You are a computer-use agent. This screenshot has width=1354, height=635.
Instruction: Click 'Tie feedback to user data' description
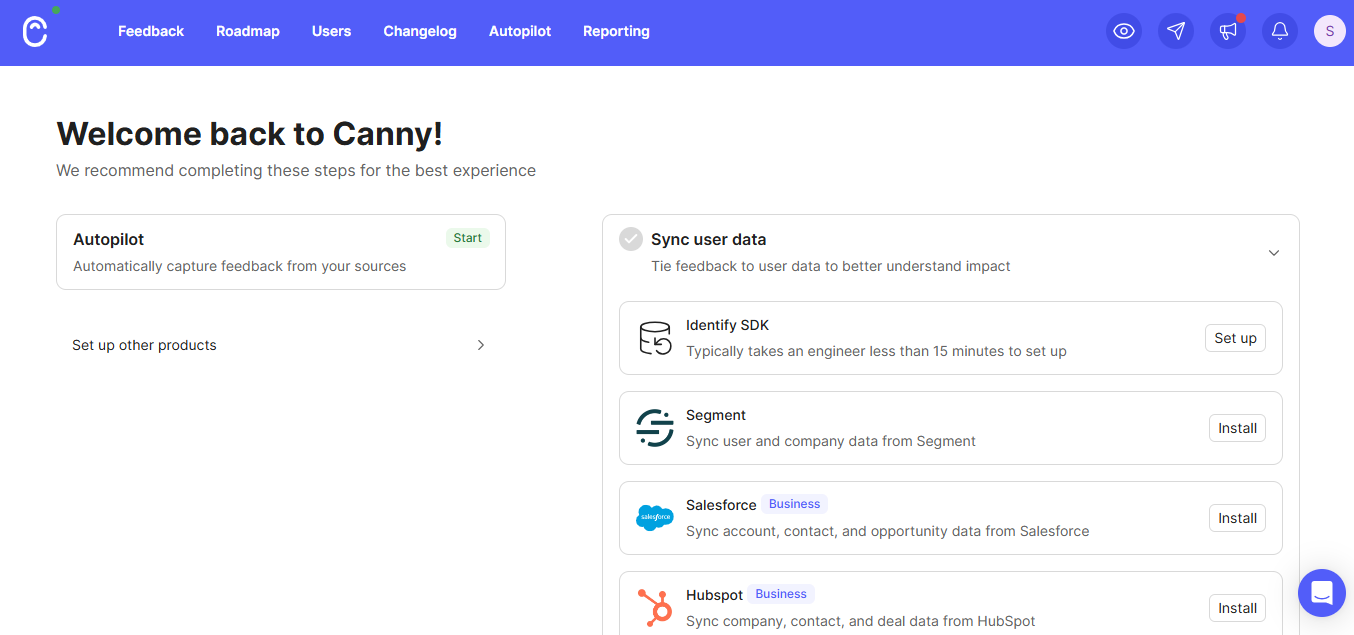tap(831, 266)
